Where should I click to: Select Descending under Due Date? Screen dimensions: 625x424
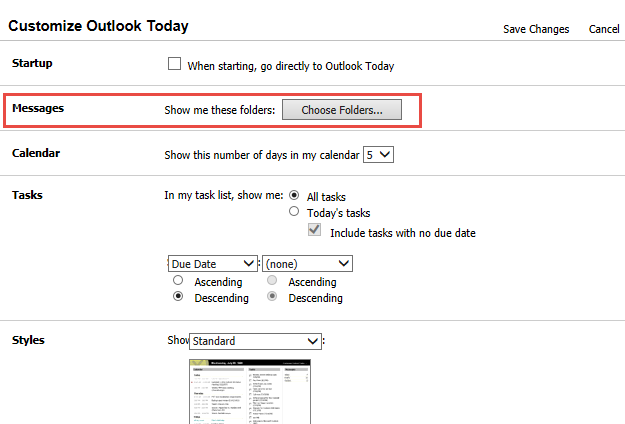click(x=178, y=296)
